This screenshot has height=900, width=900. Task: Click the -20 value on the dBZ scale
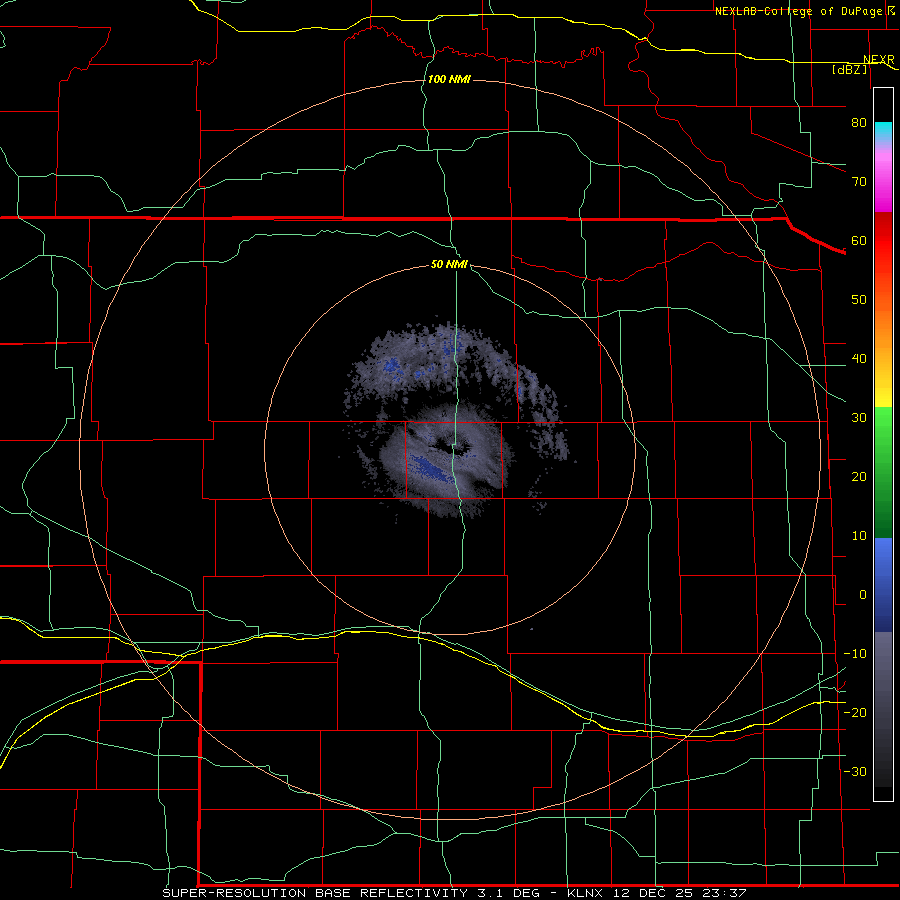pos(855,712)
